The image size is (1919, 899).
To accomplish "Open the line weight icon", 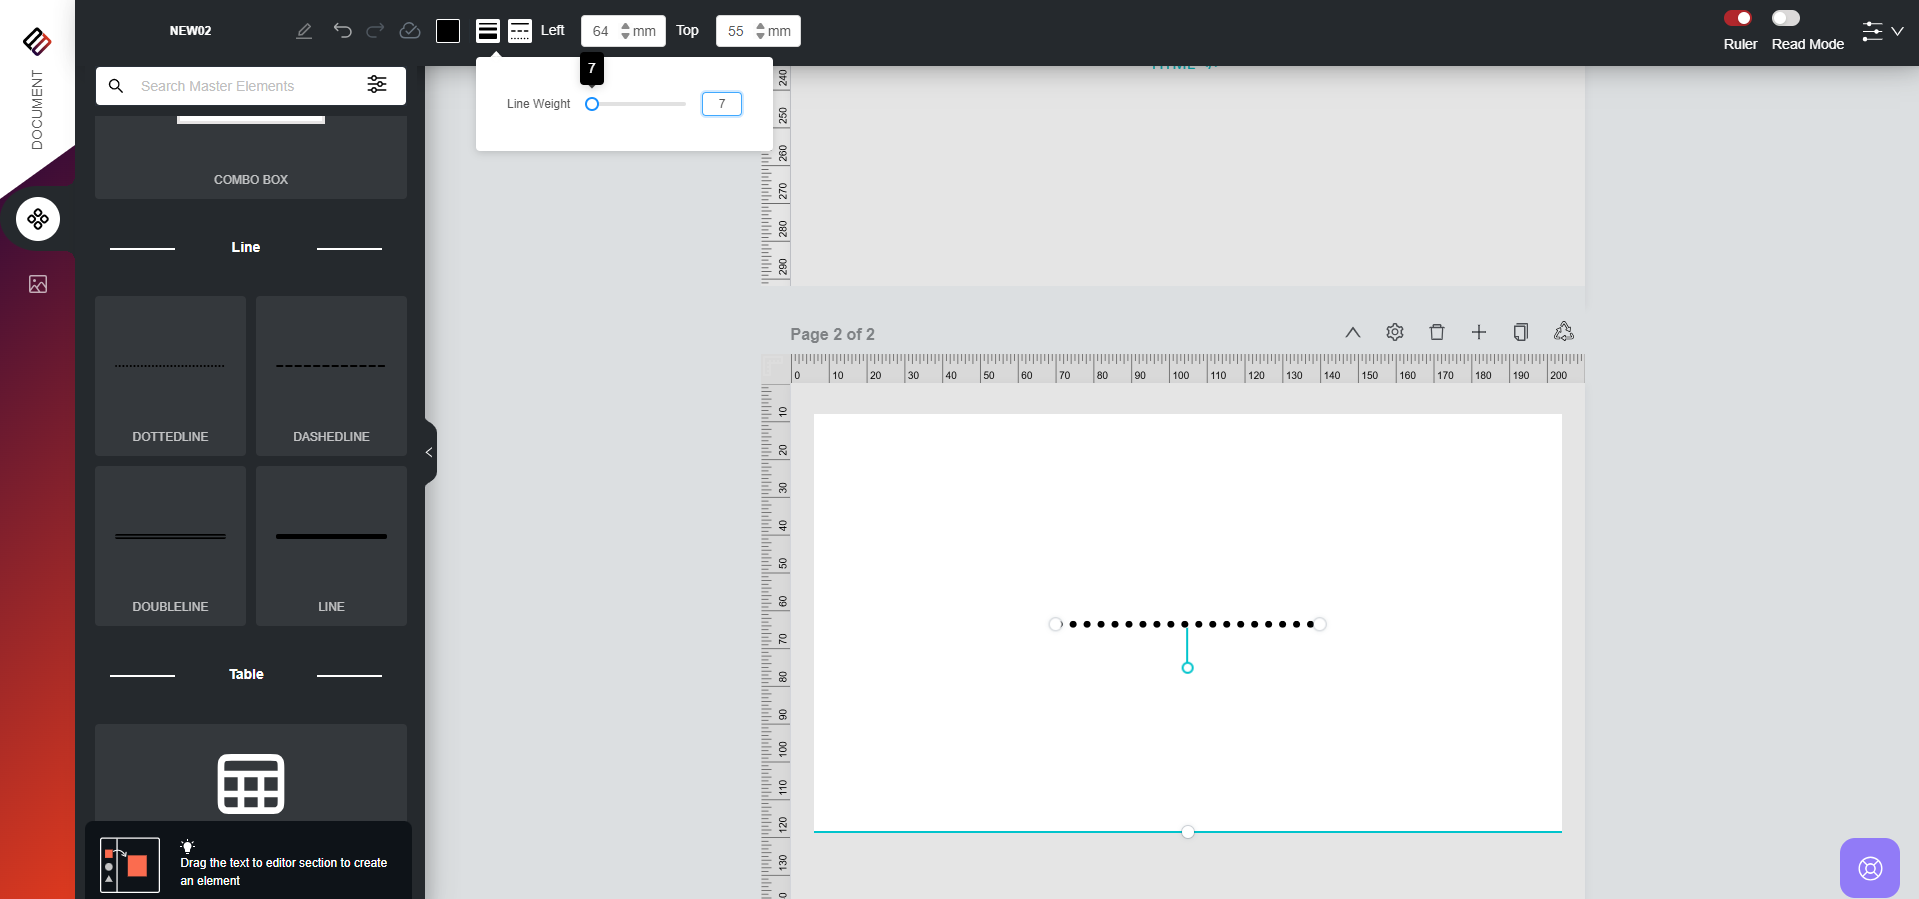I will [487, 31].
